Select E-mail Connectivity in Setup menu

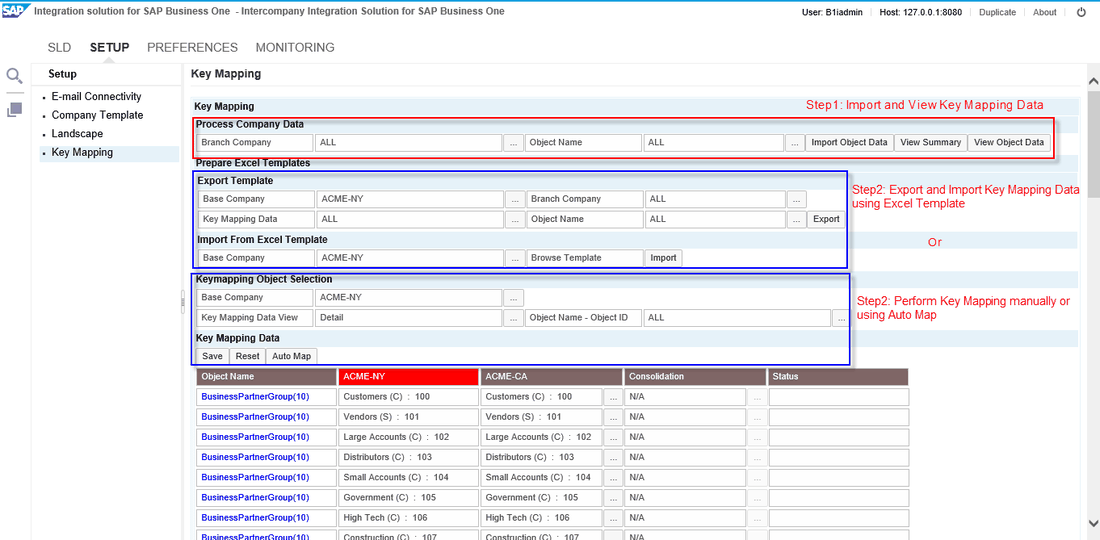click(97, 97)
